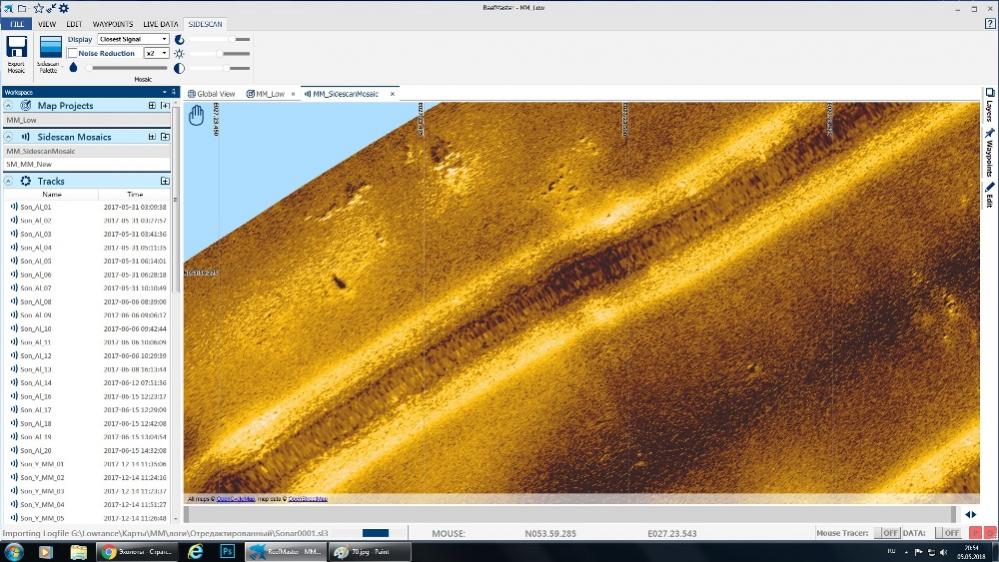
Task: Open the Display Closest Signal dropdown
Action: pyautogui.click(x=133, y=39)
